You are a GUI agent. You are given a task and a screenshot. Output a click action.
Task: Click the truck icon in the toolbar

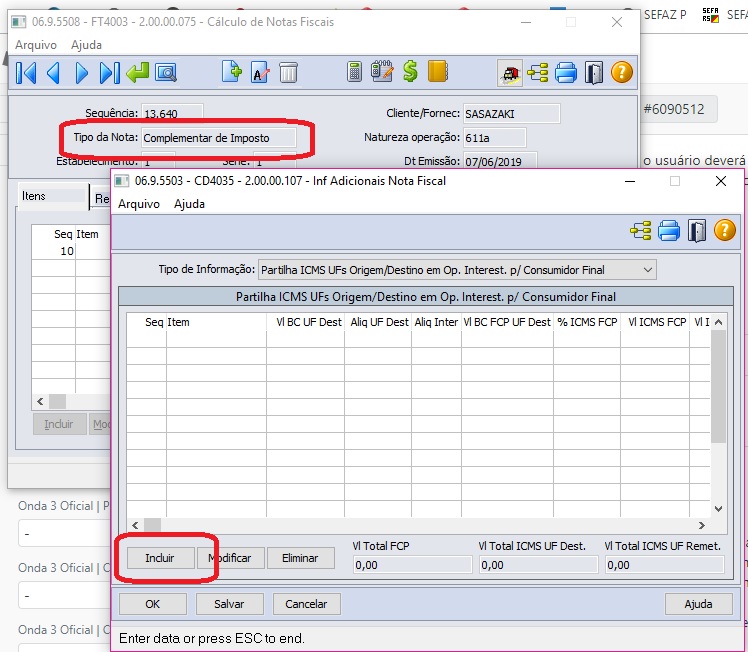click(x=510, y=72)
